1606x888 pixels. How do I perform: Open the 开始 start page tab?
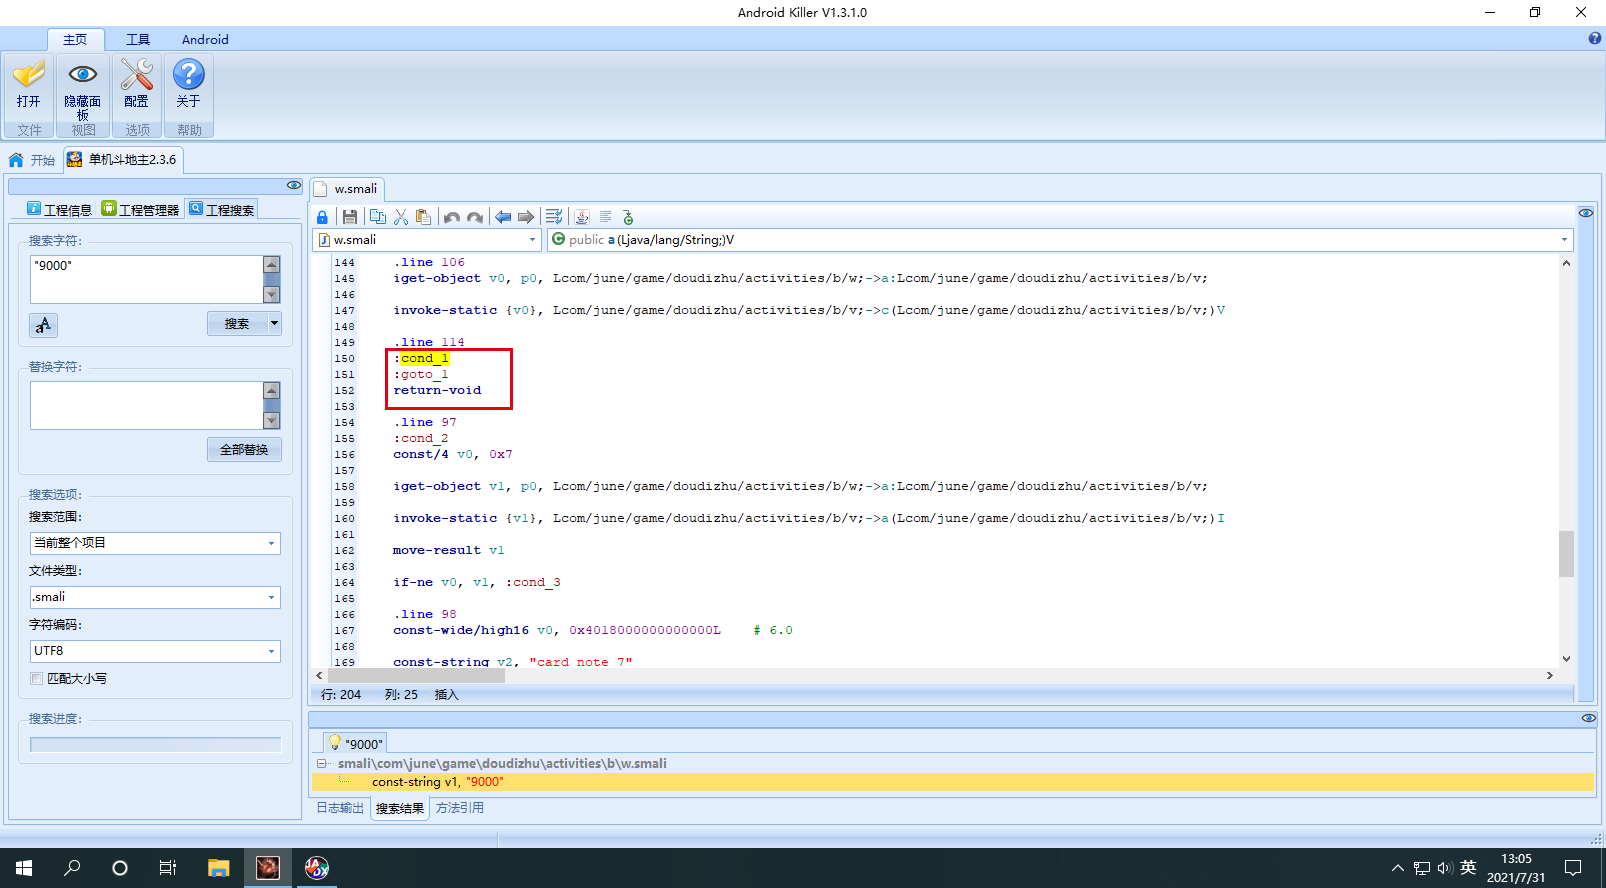click(x=32, y=160)
